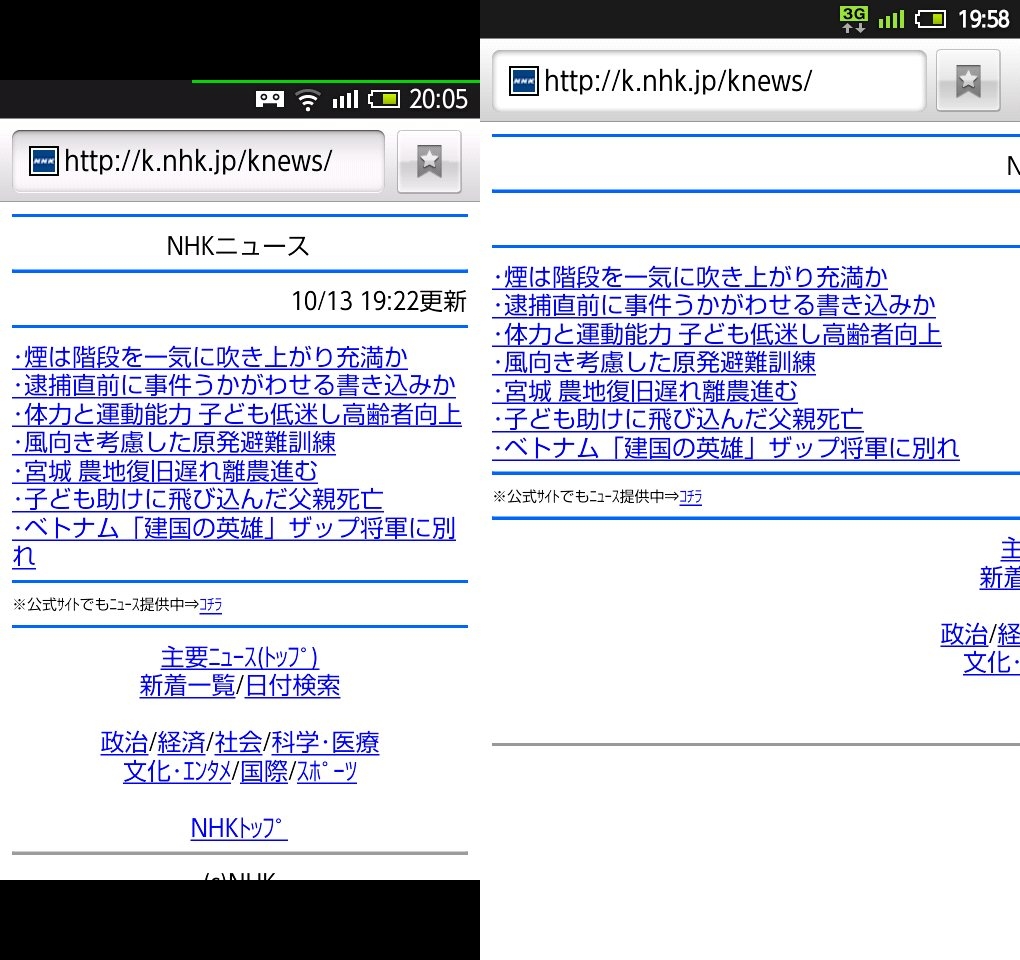The height and width of the screenshot is (960, 1020).
Task: Open left link 宮城 農地復旧遅れ離農進む
Action: tap(165, 471)
